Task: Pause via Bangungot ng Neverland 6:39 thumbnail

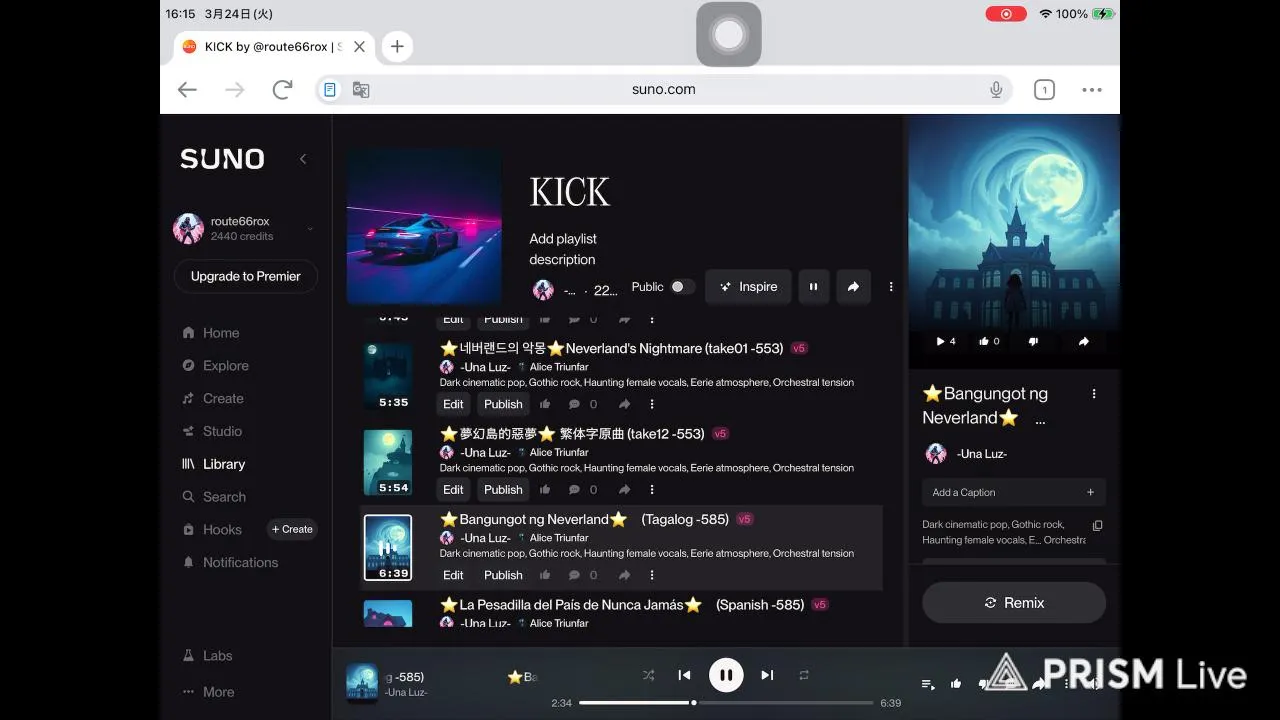Action: click(x=388, y=548)
